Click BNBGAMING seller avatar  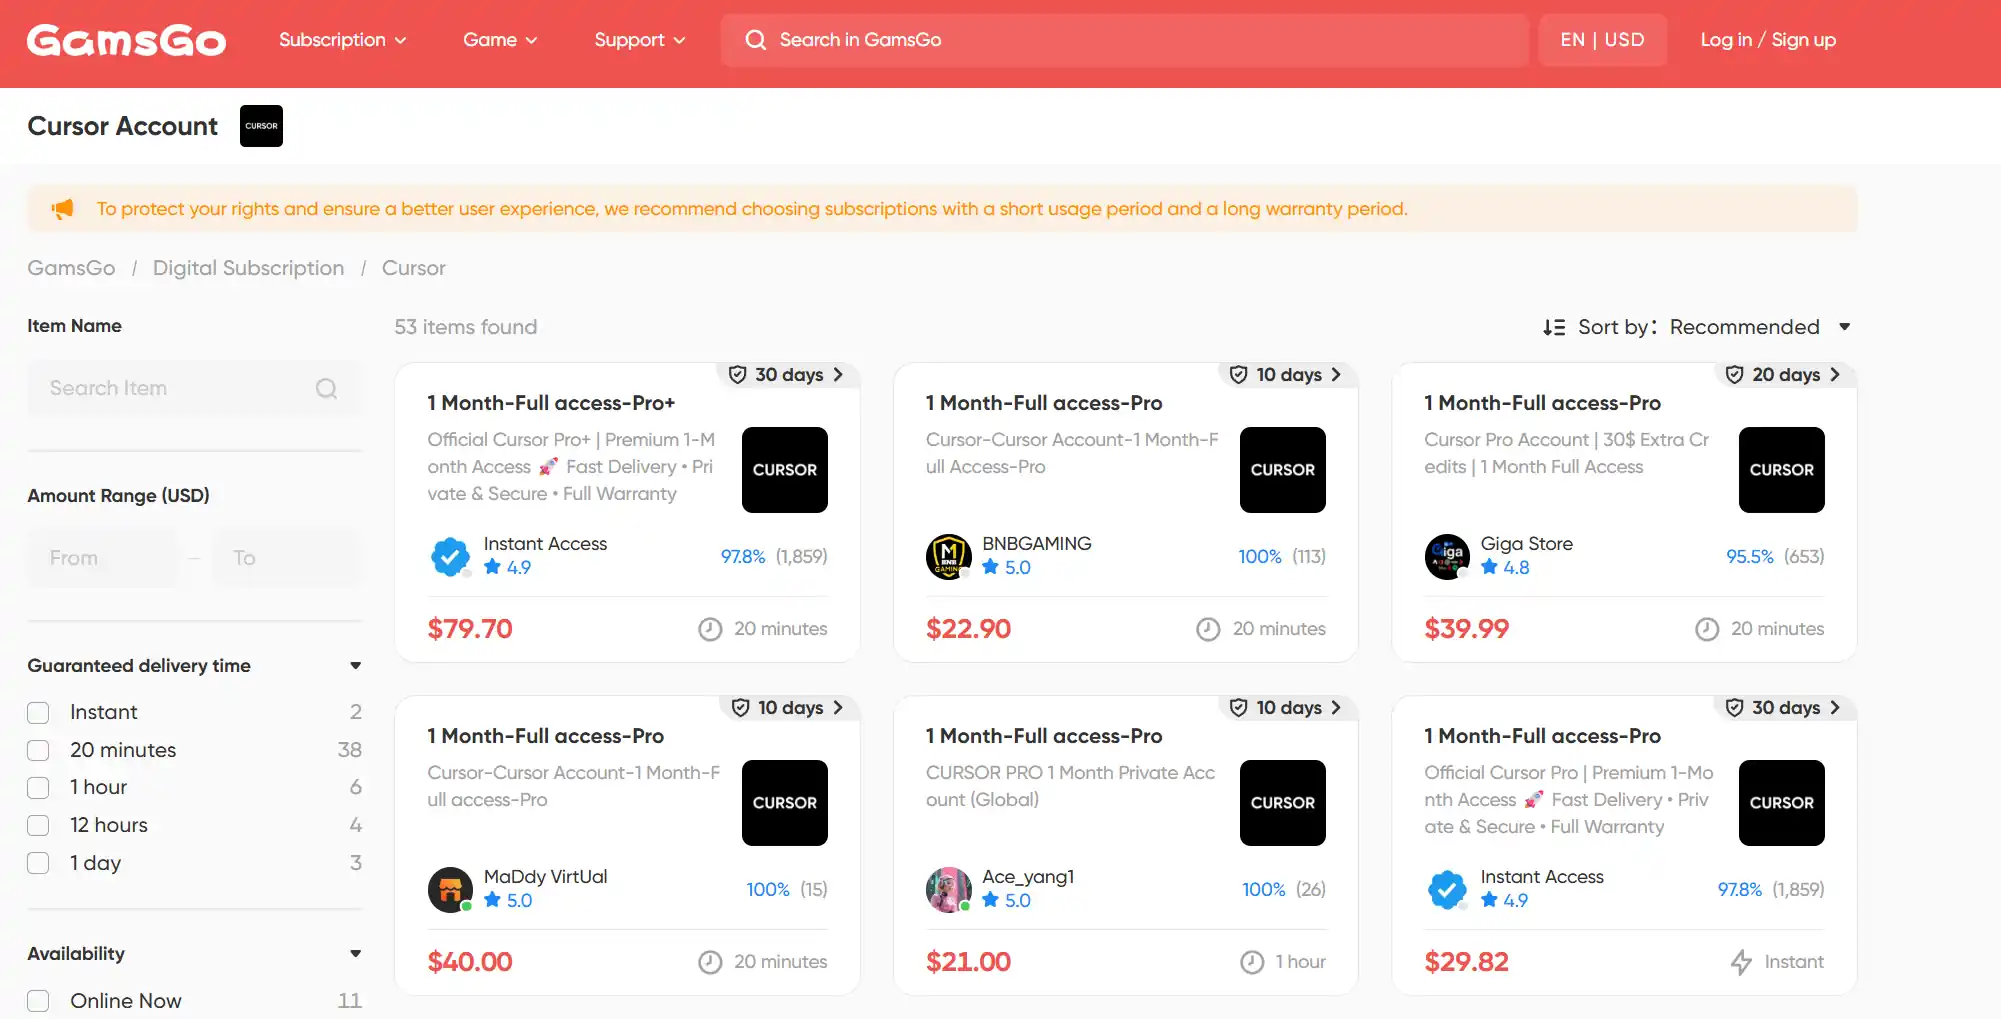pos(948,557)
